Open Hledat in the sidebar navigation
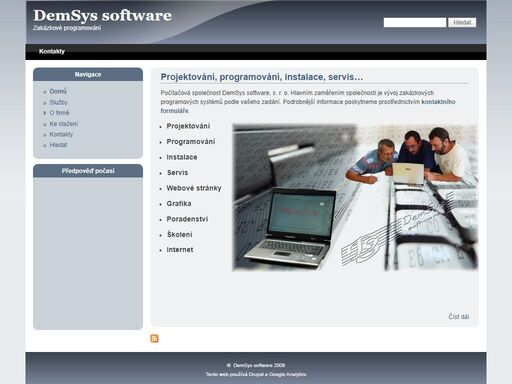512x384 pixels. (58, 145)
